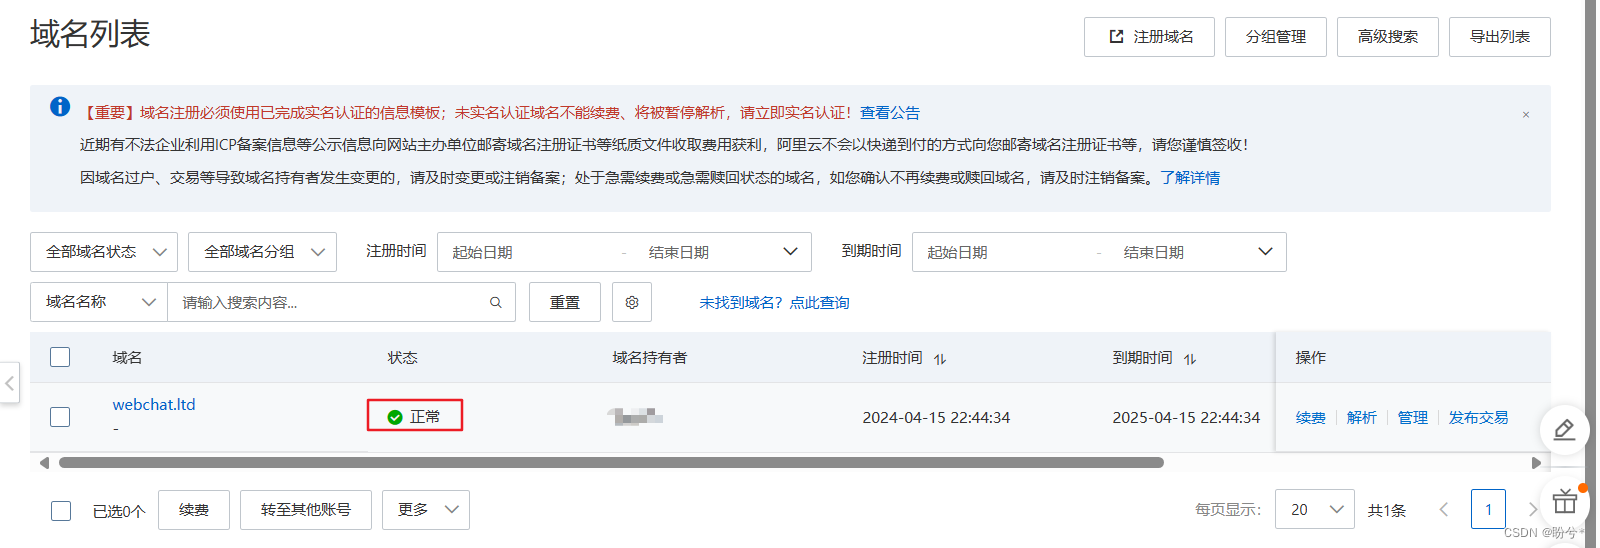Open the 注册时间 date range chevron
The image size is (1600, 548).
[790, 252]
